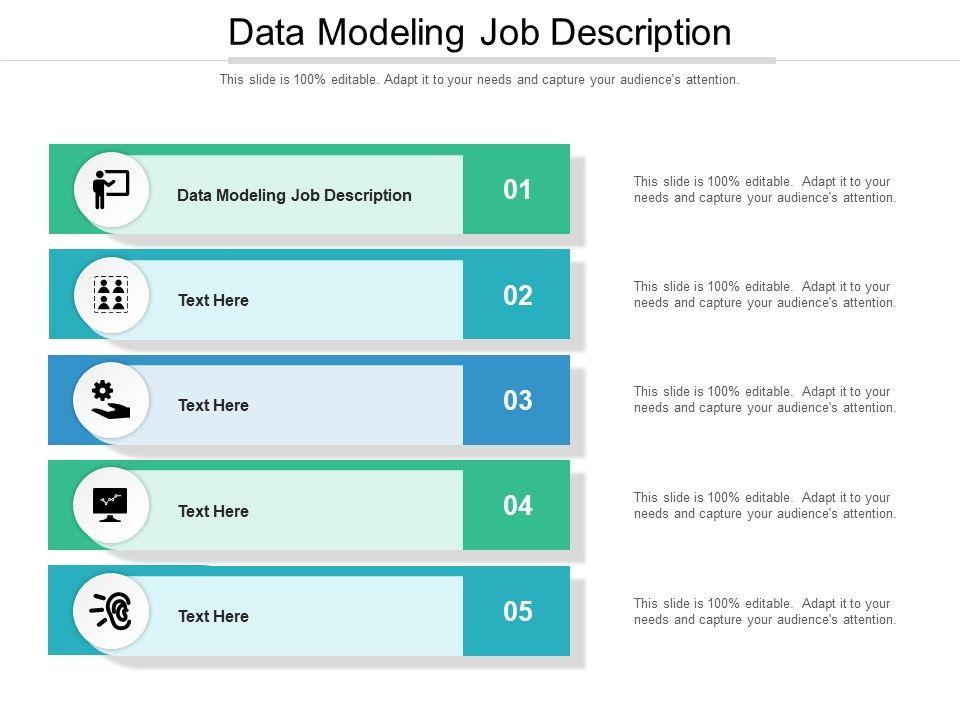Click the gear over hand icon
This screenshot has width=960, height=720.
111,400
